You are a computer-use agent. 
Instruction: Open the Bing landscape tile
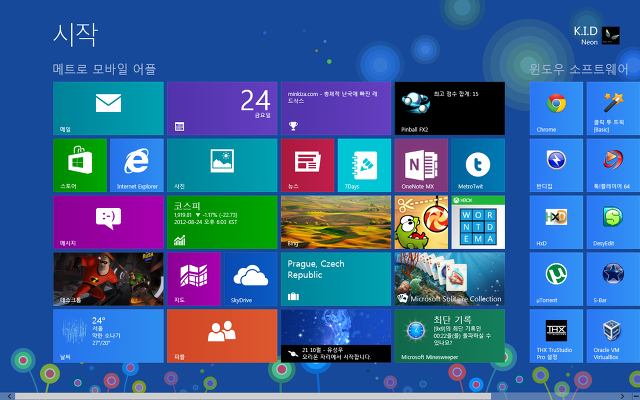[x=336, y=222]
